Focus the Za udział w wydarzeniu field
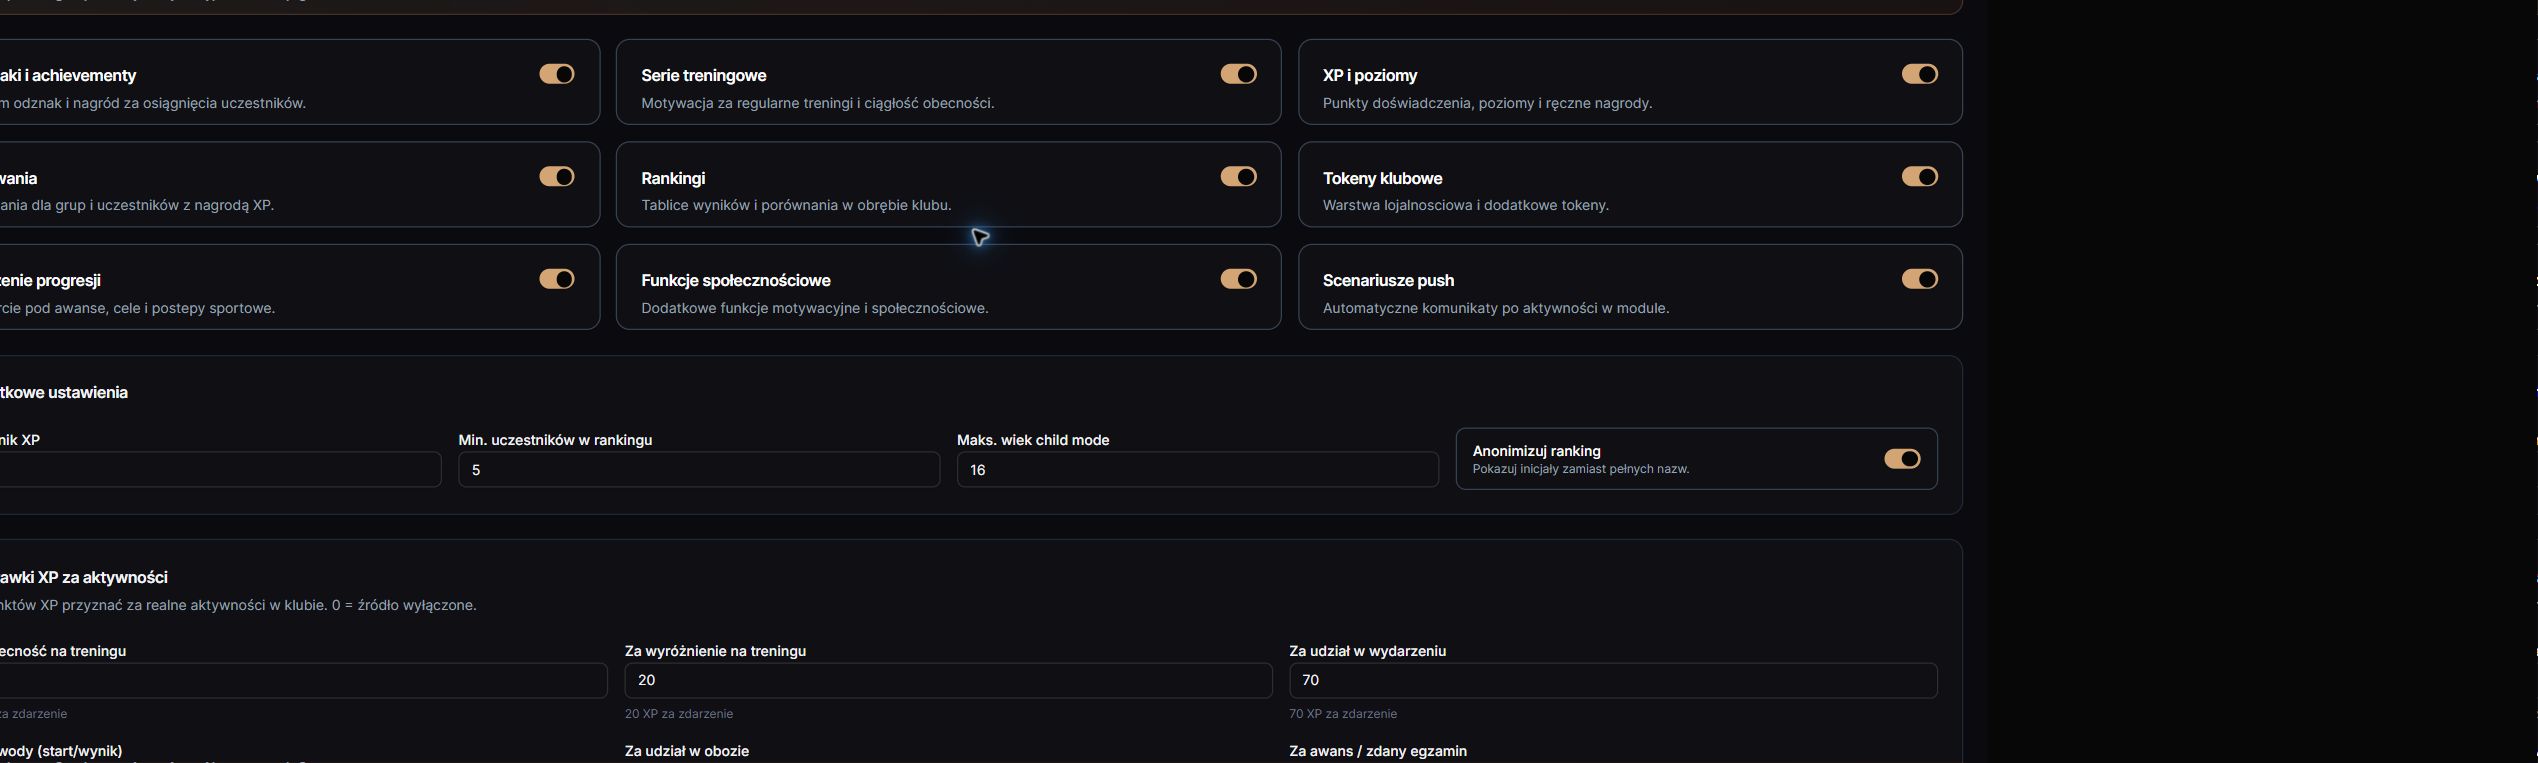This screenshot has height=763, width=2538. pos(1613,680)
